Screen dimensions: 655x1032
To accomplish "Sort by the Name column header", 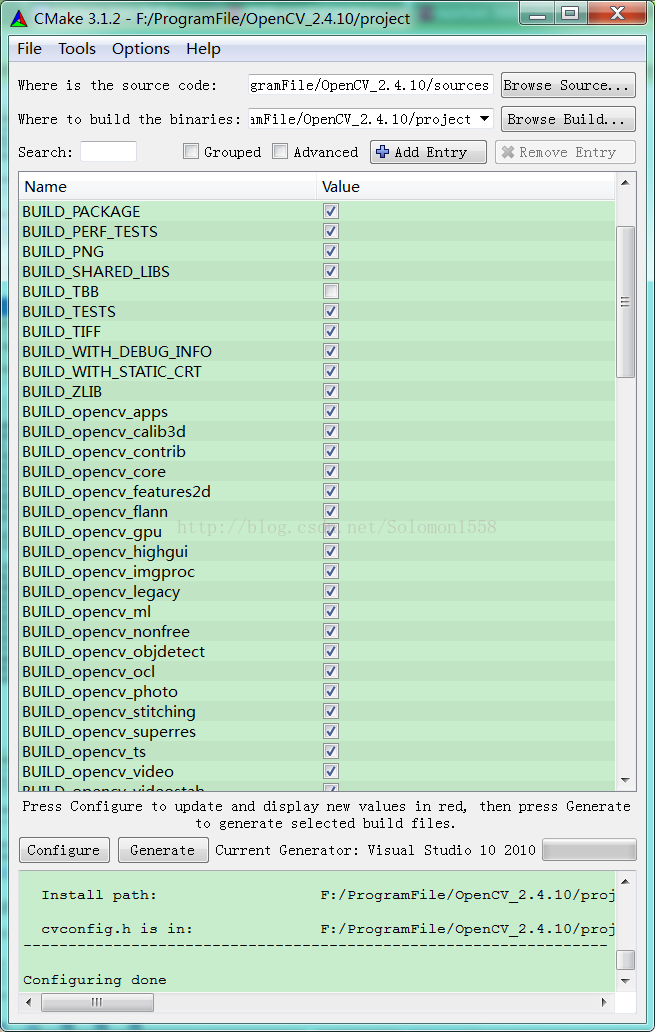I will click(168, 187).
